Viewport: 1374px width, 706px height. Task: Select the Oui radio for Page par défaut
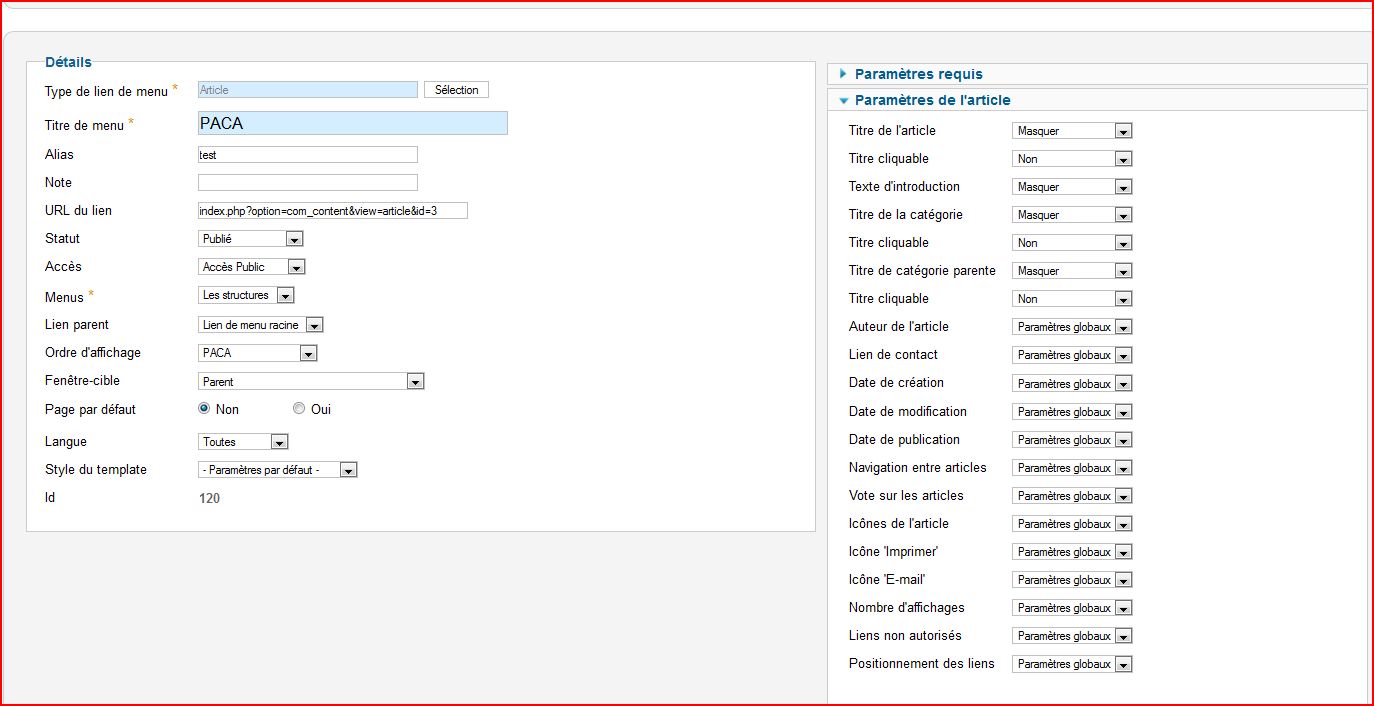(299, 409)
